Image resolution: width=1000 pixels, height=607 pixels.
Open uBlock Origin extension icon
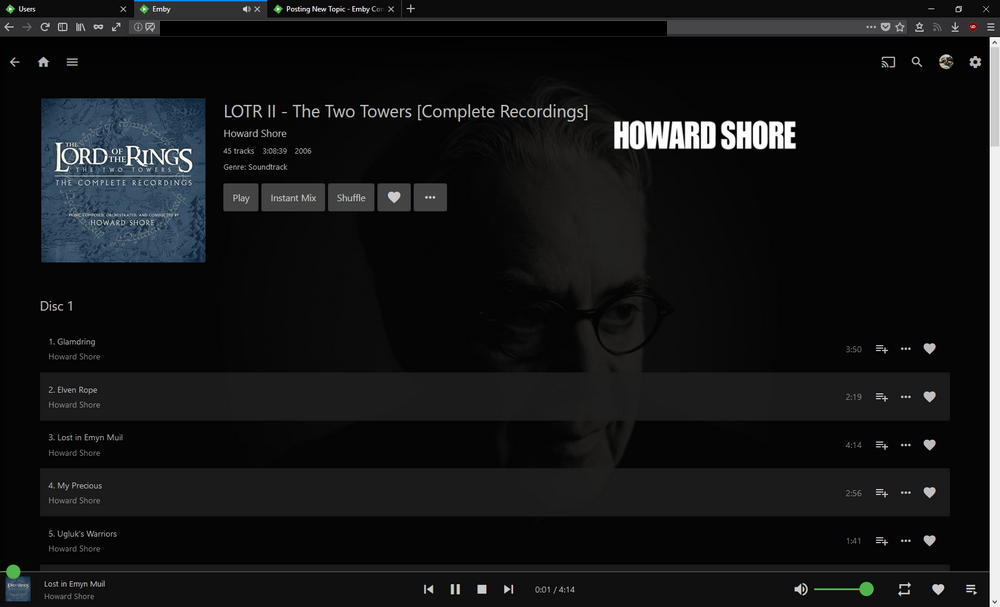[x=973, y=27]
